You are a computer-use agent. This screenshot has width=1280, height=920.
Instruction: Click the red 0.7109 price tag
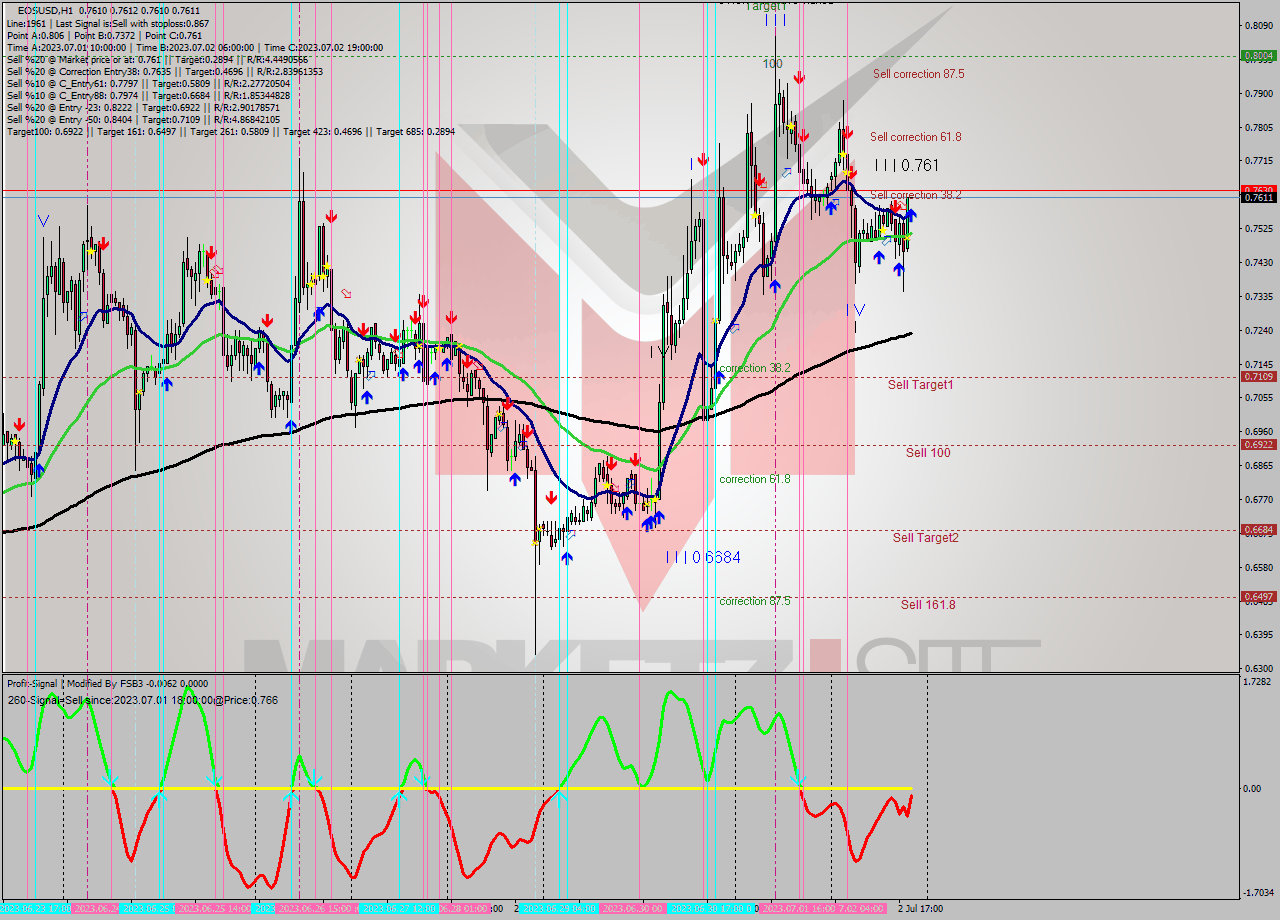[x=1258, y=377]
